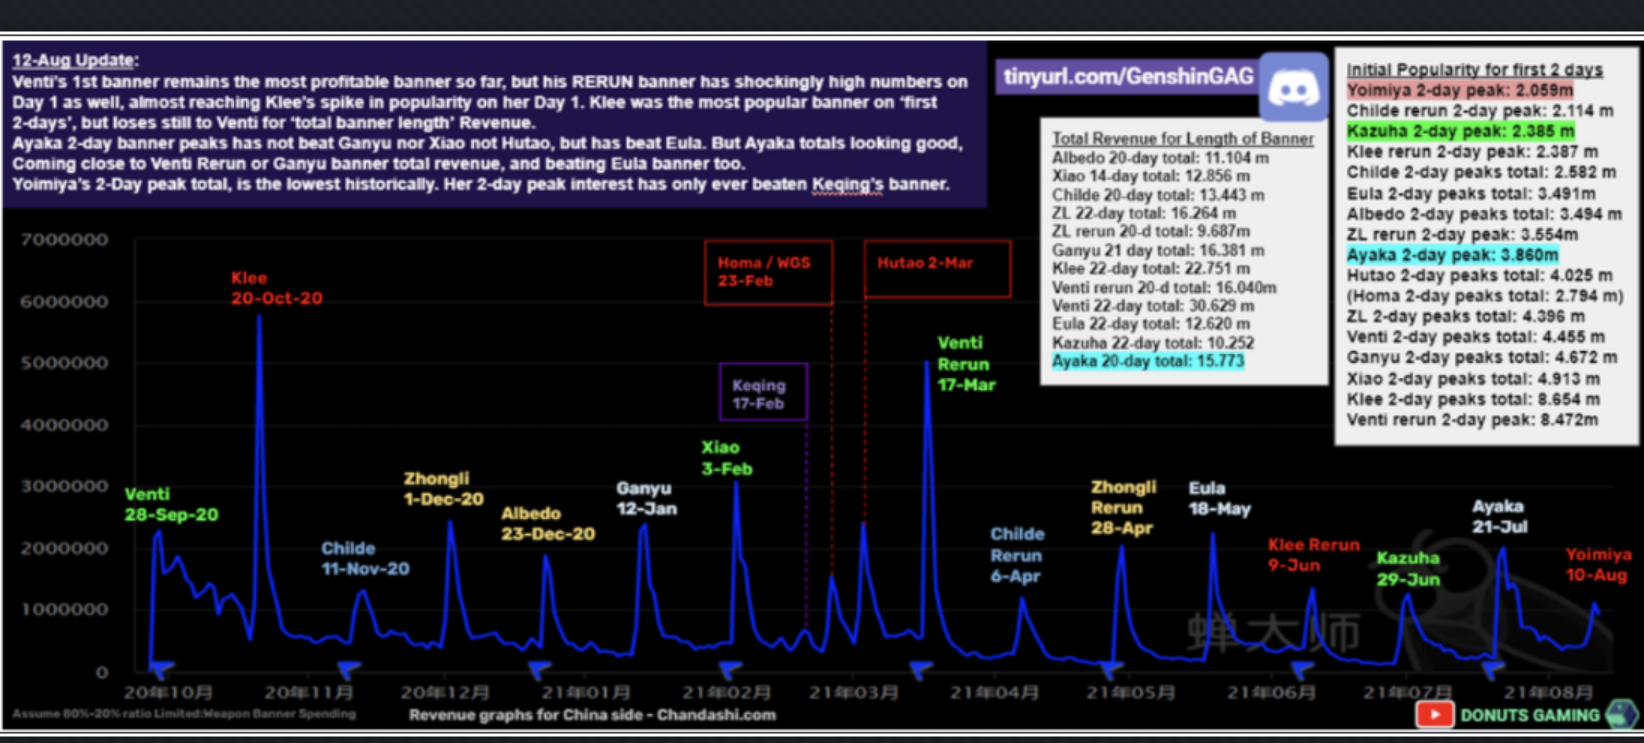Select the "Eula 18-May" chart label
The width and height of the screenshot is (1644, 743).
tap(1219, 498)
